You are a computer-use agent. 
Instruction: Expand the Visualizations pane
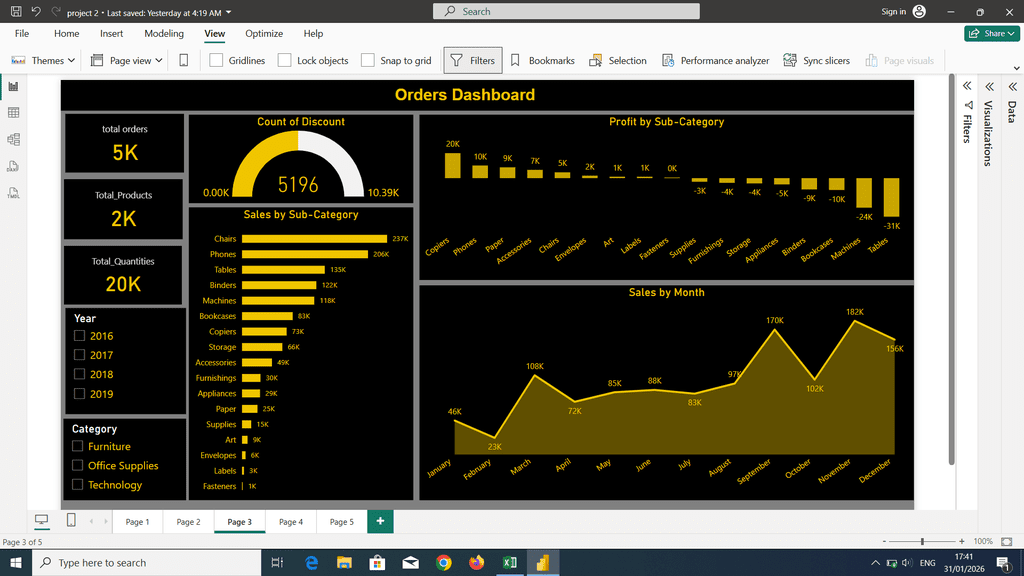(988, 86)
